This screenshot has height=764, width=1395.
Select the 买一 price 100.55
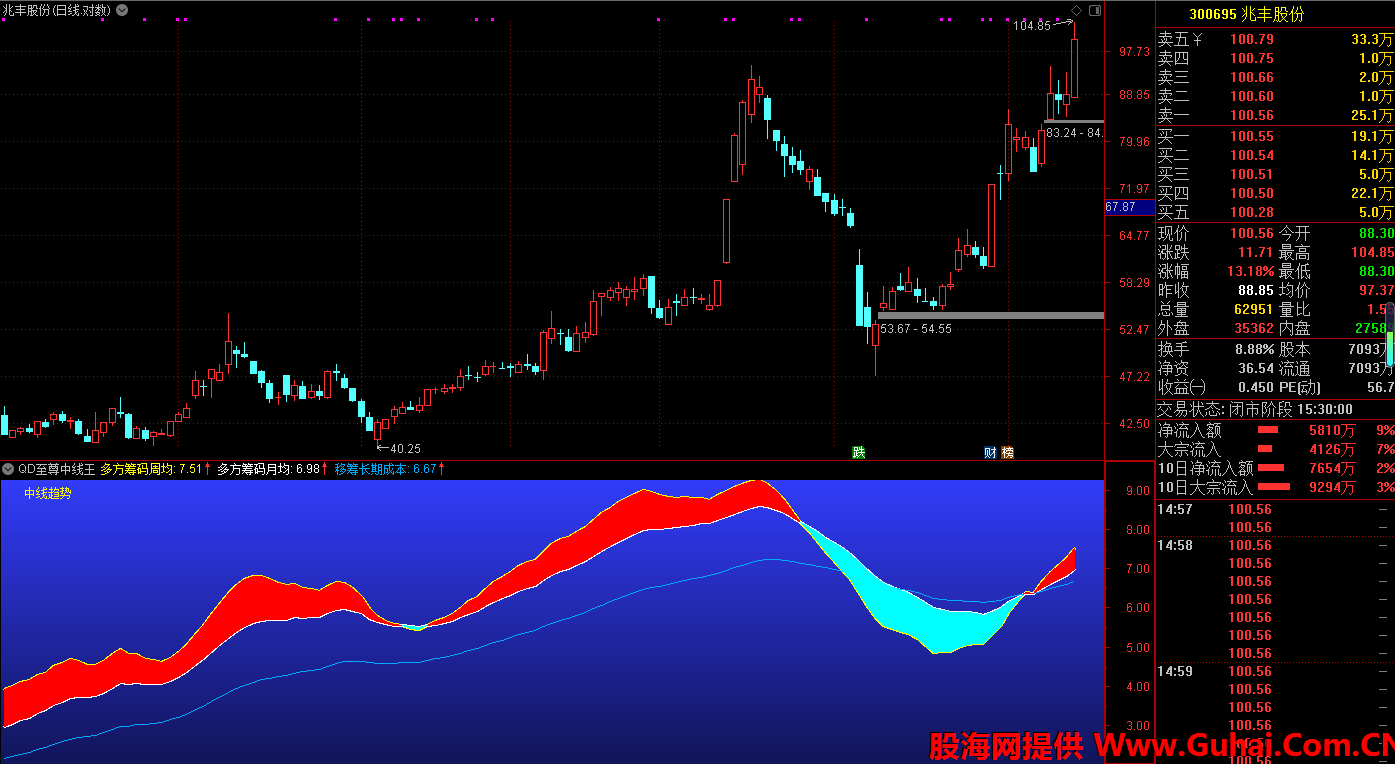(x=1252, y=137)
